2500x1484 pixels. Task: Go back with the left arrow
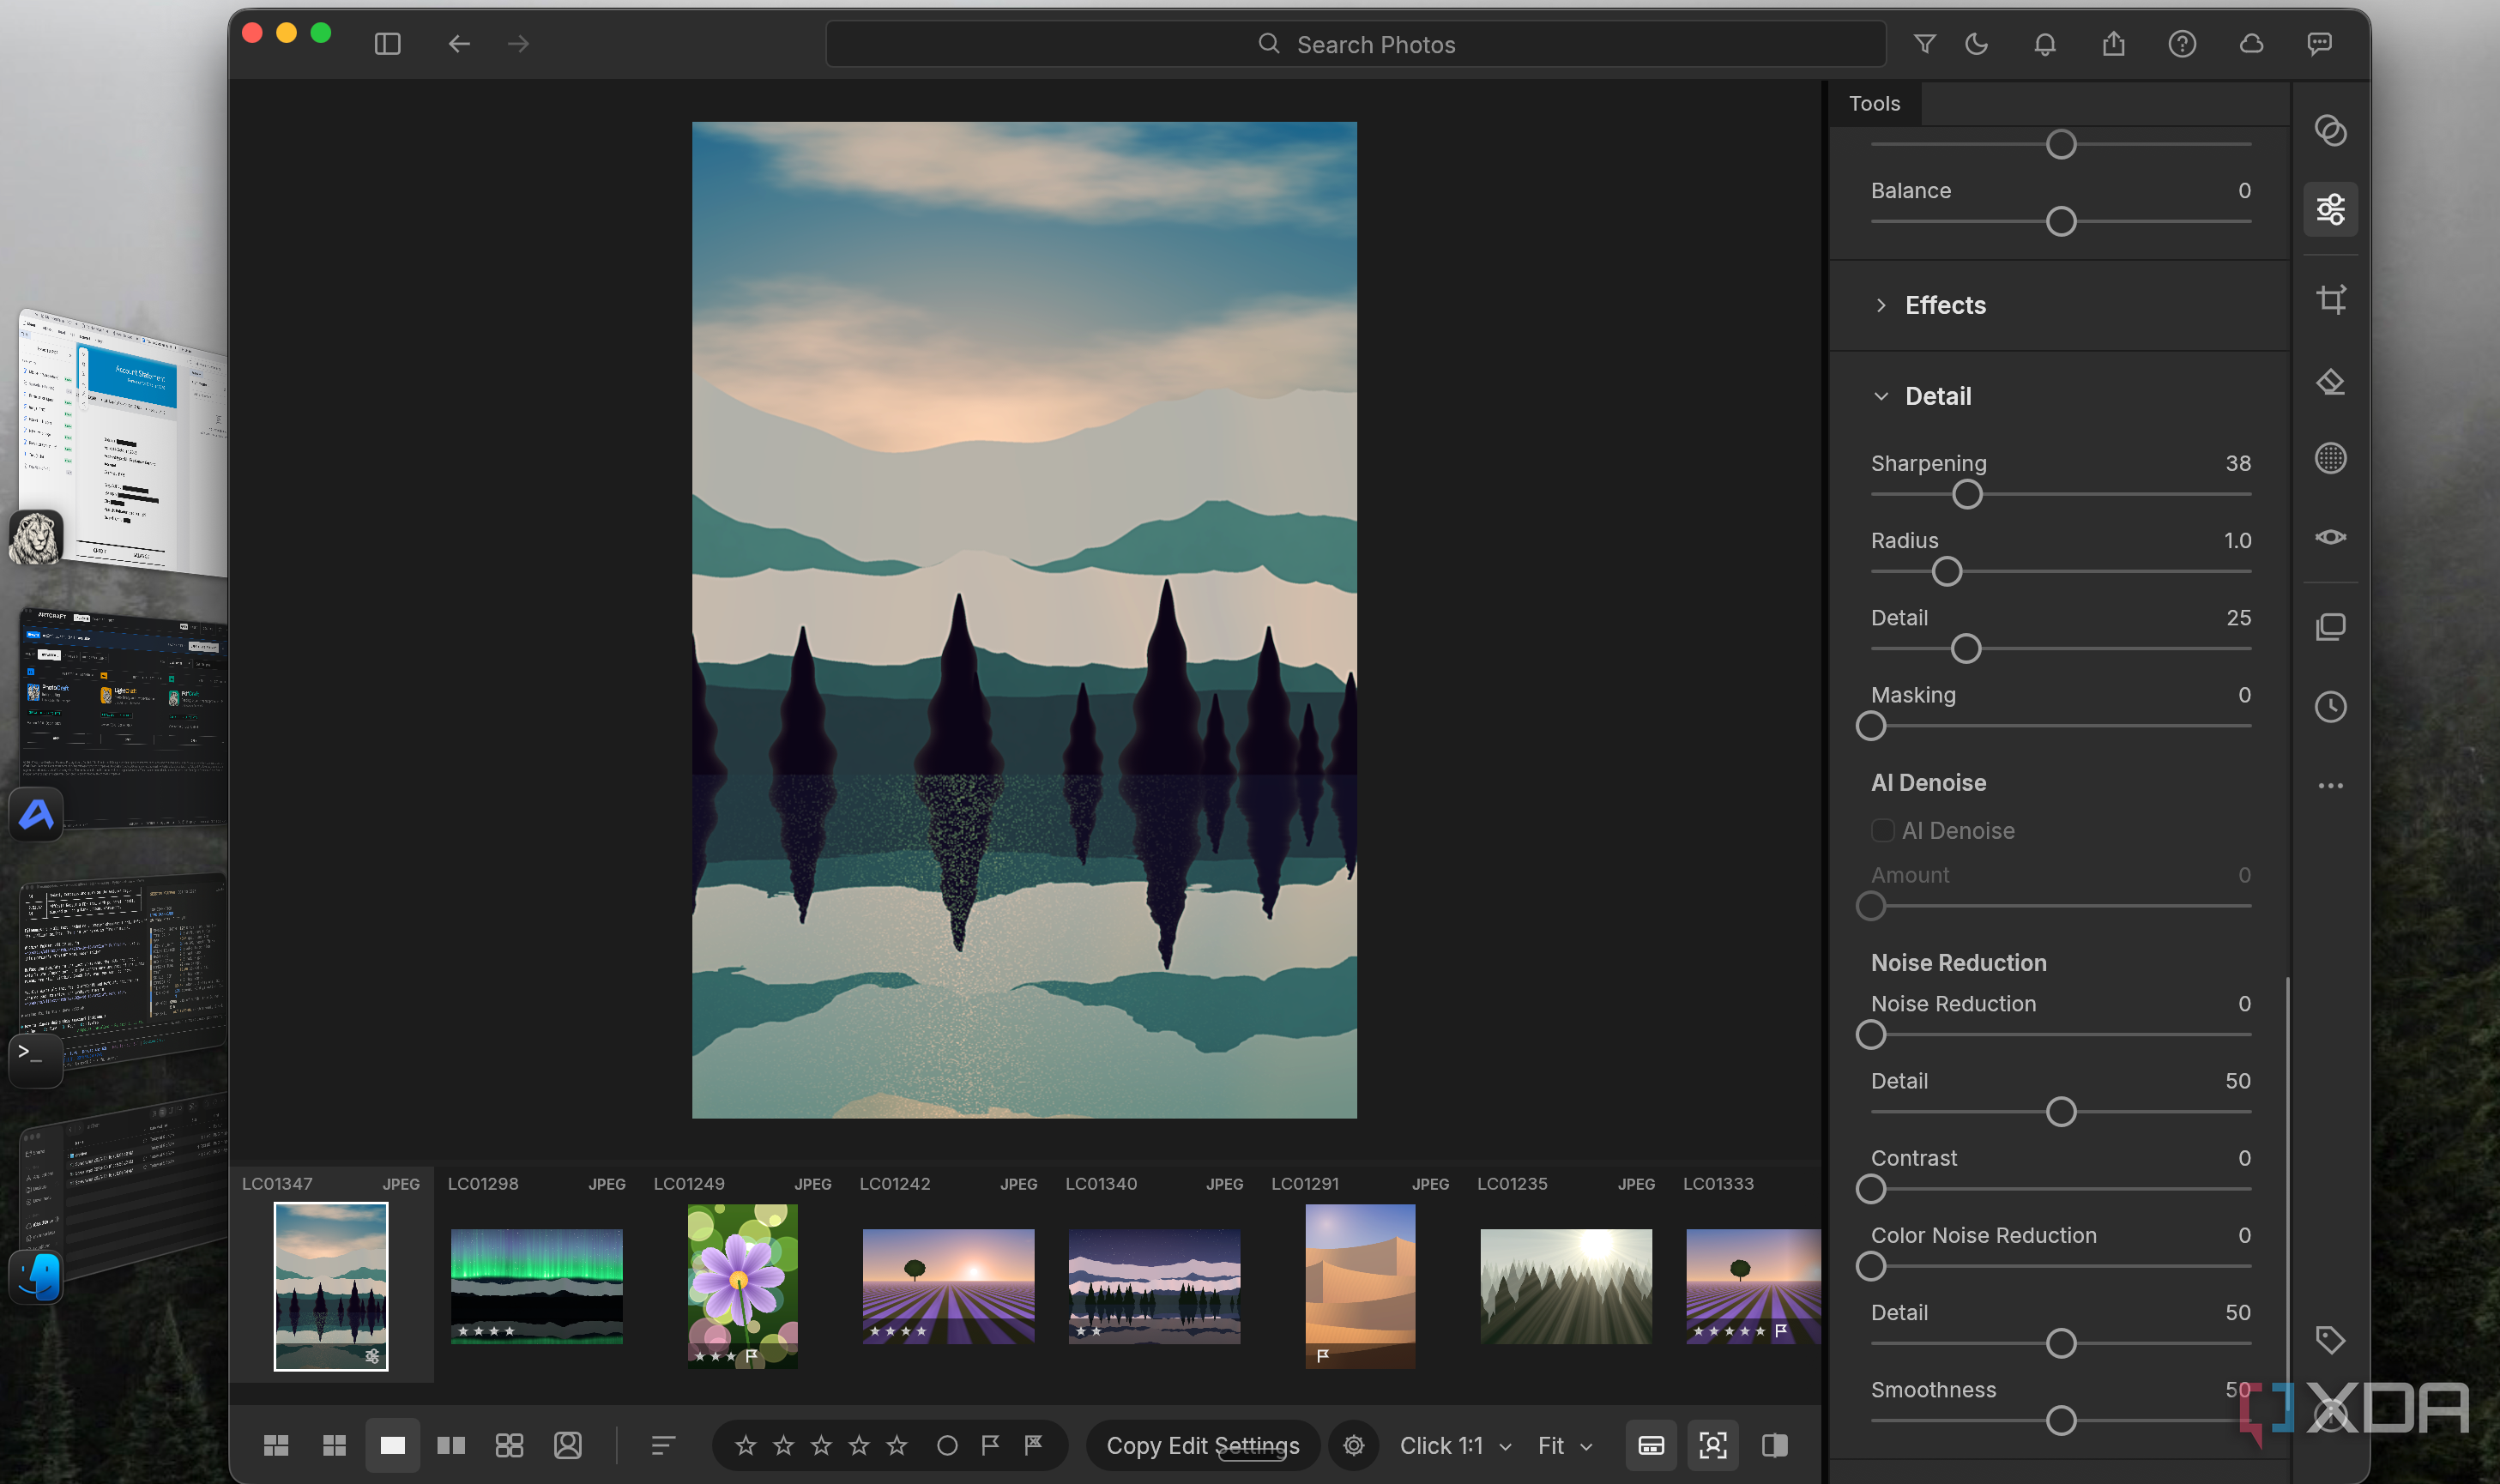click(459, 44)
